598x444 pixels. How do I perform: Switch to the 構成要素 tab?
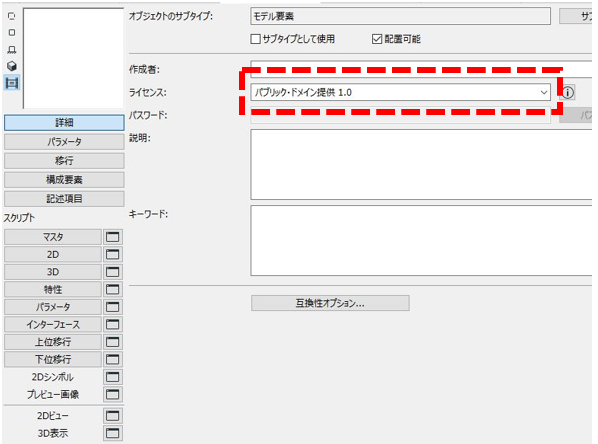64,180
